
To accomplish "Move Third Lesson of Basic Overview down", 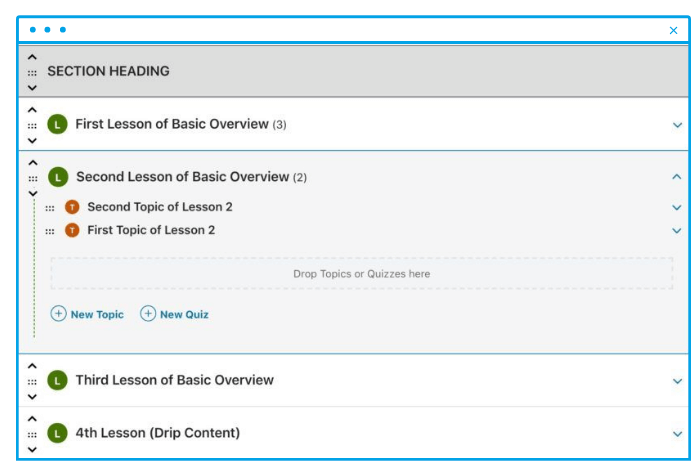I will click(32, 397).
